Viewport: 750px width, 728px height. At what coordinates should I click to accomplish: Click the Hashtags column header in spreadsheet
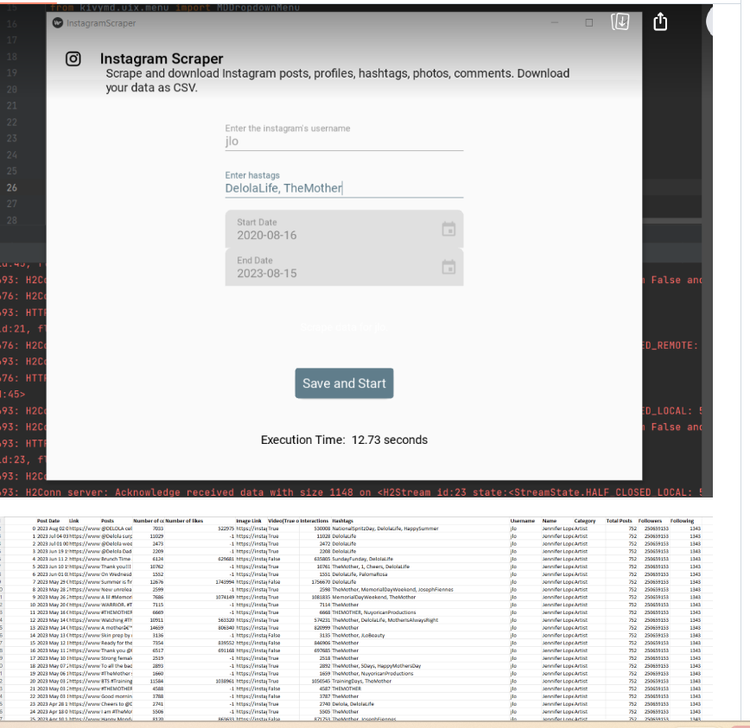click(343, 521)
